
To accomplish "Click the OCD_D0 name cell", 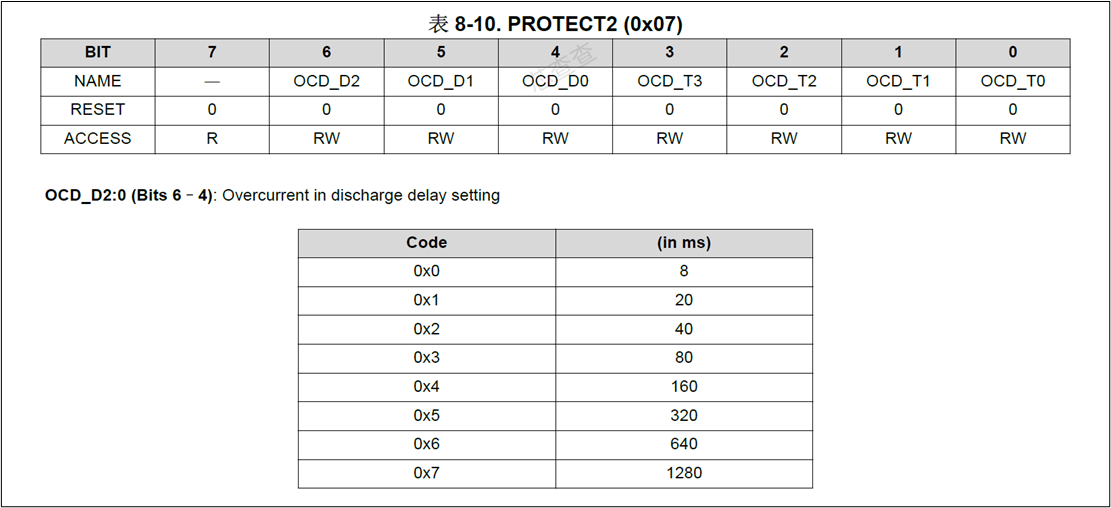I will (556, 81).
